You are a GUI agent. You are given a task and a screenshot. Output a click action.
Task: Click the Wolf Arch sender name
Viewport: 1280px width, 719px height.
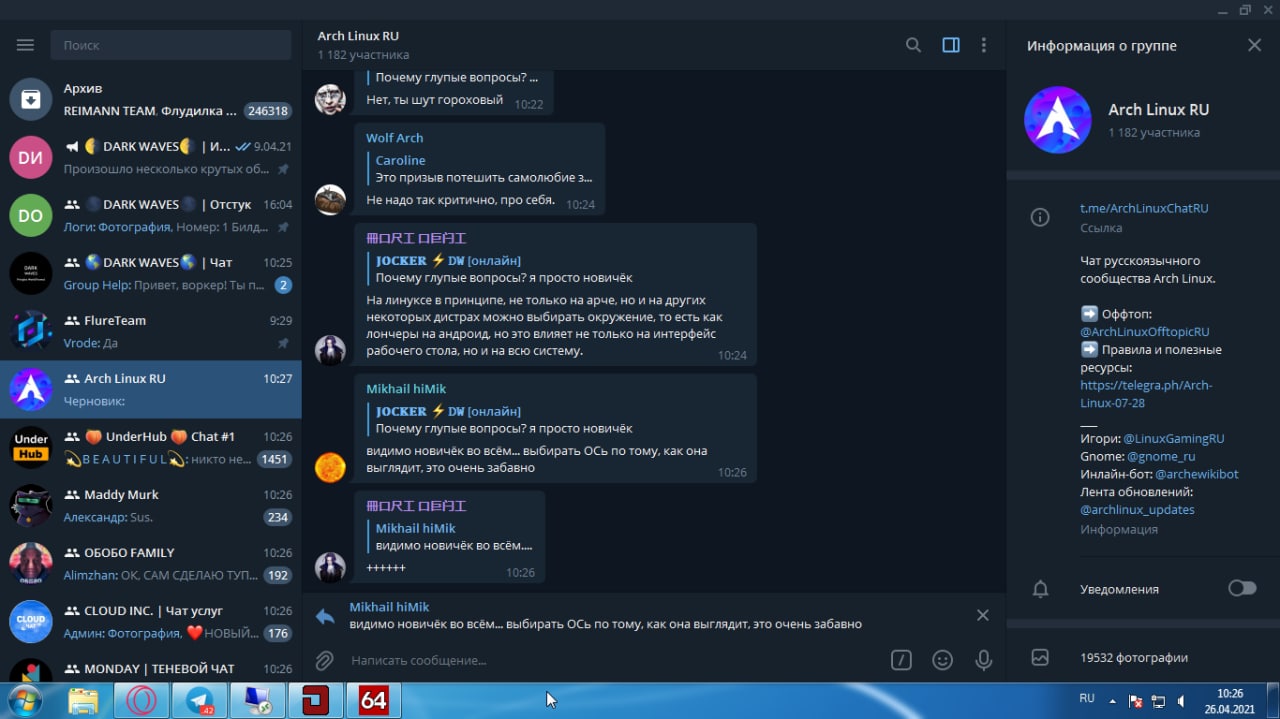point(394,138)
